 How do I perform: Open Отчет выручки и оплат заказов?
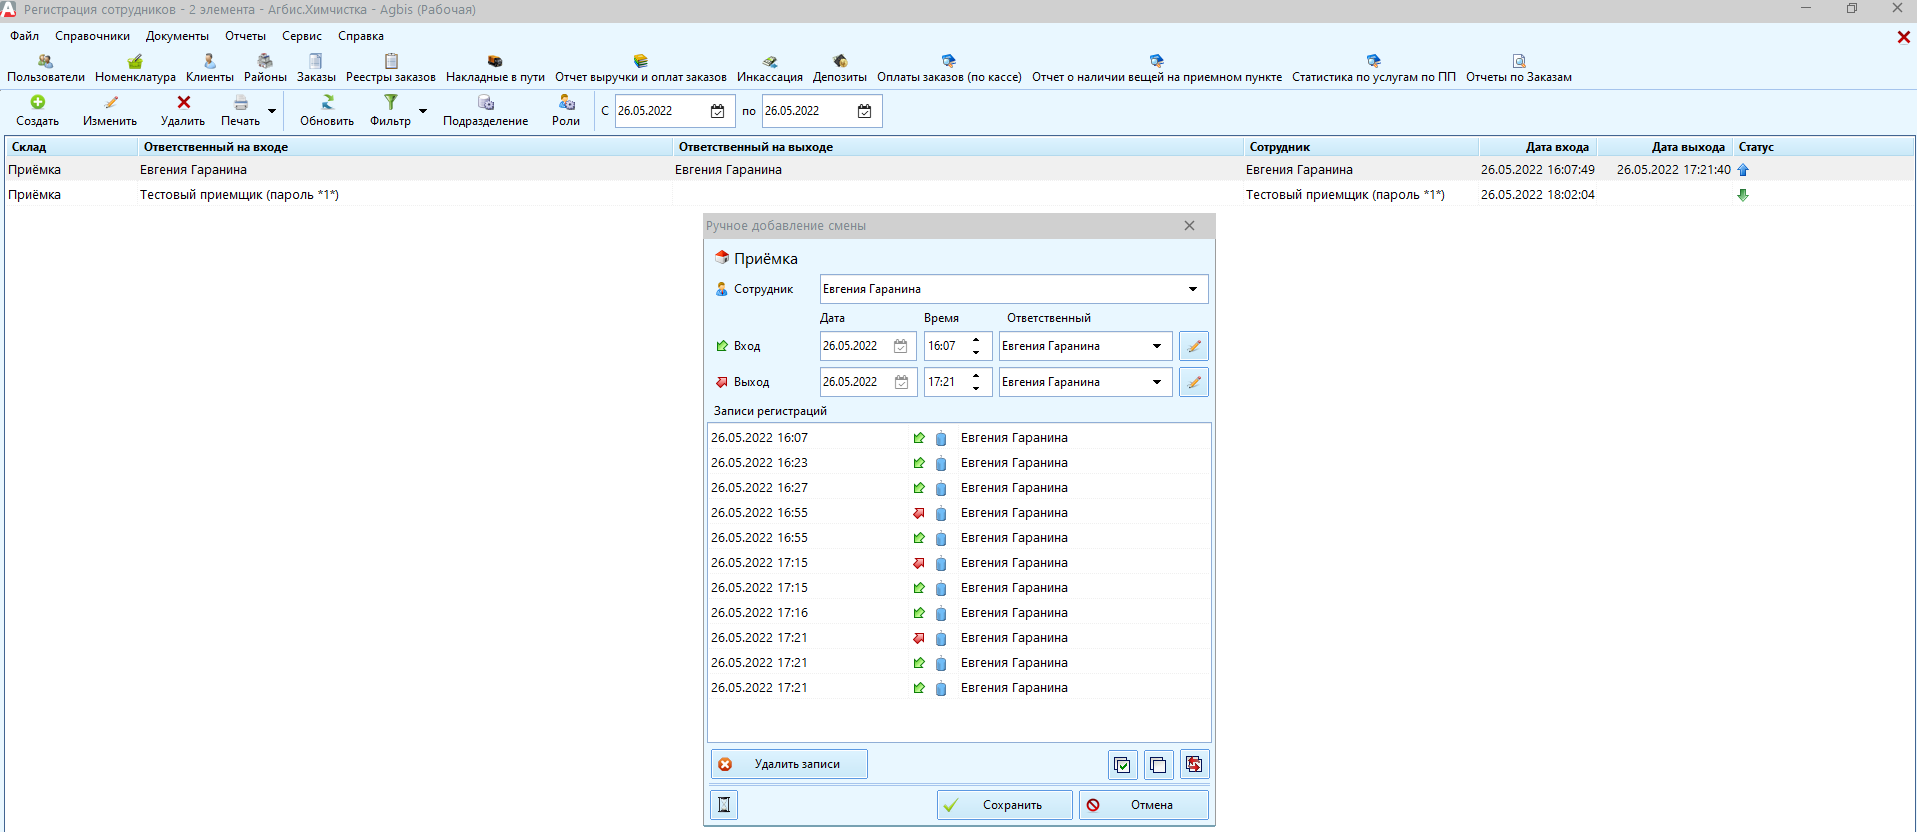tap(641, 69)
